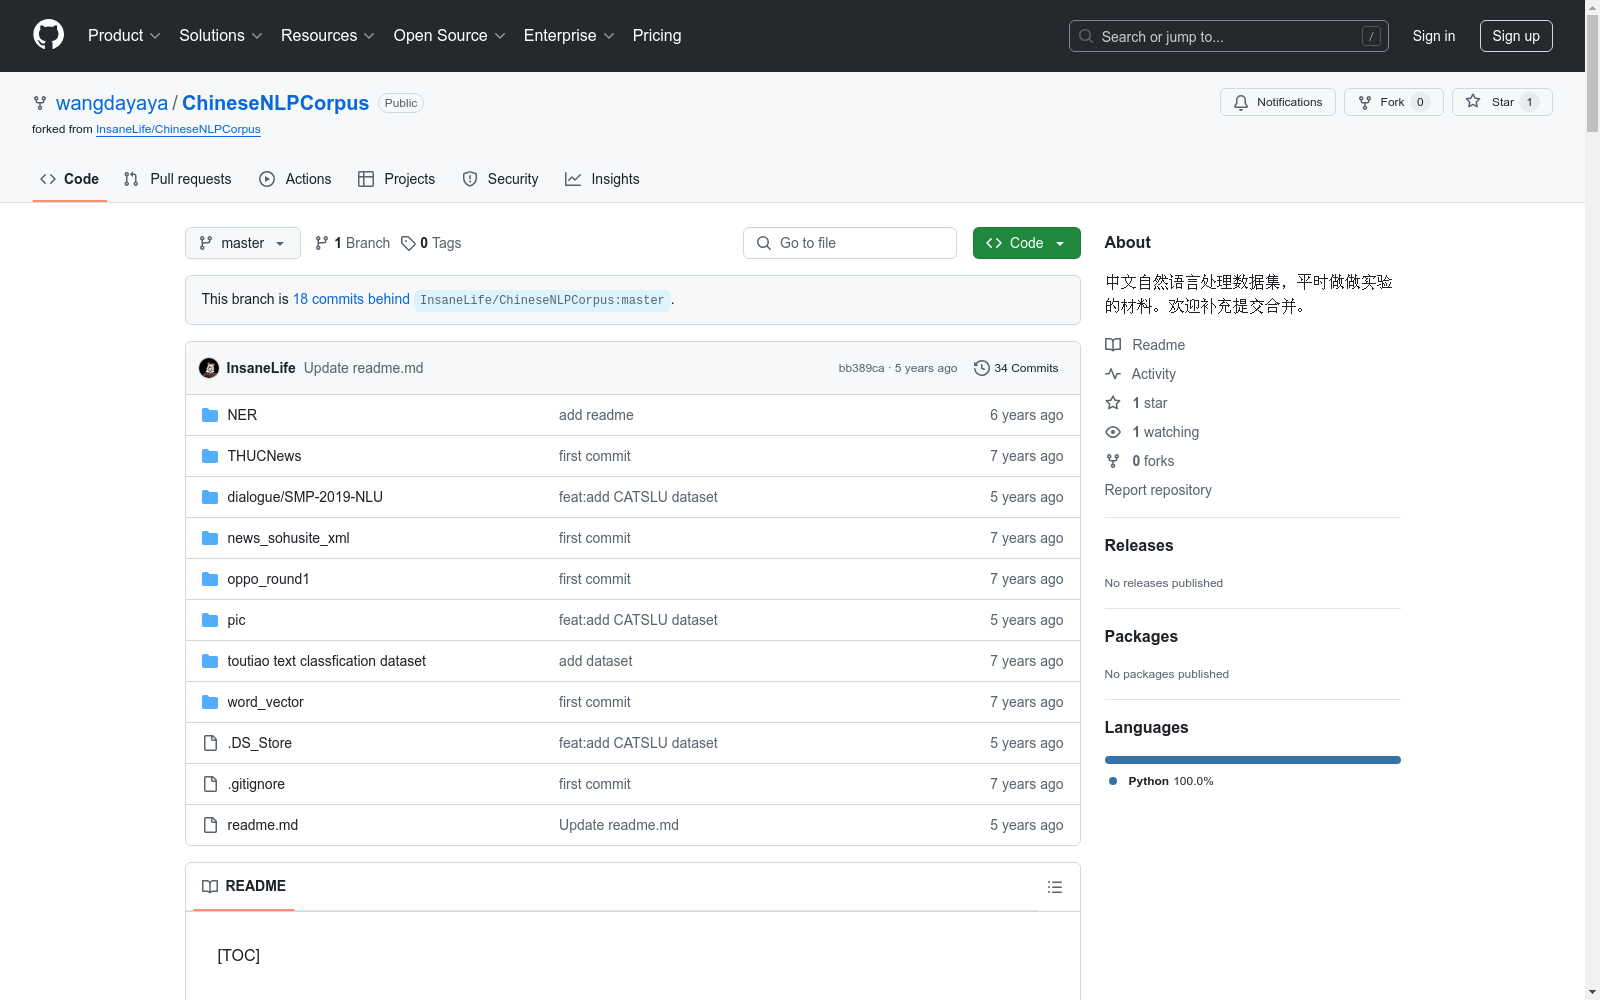Click the eye icon beside '1 watching'
This screenshot has height=1000, width=1600.
[1113, 432]
